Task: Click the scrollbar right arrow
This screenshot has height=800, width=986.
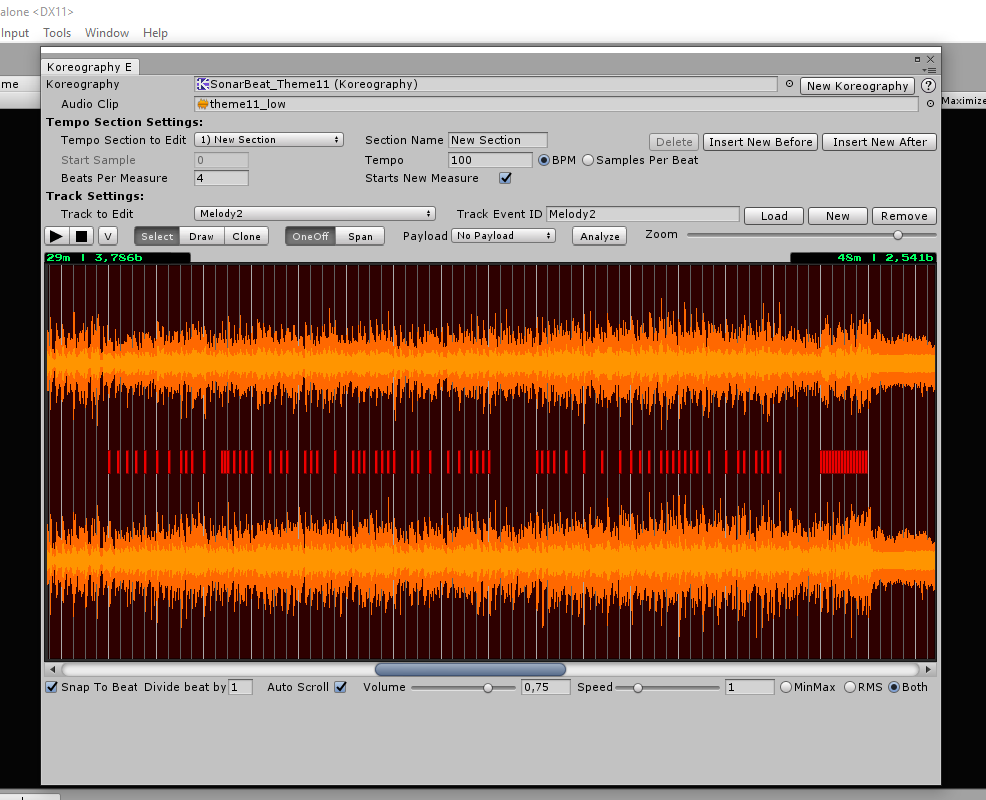Action: point(928,669)
